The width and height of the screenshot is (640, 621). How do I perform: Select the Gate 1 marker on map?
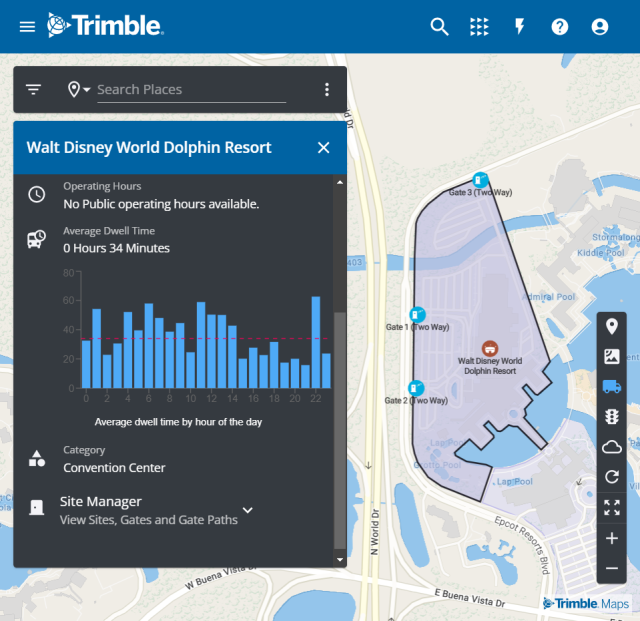coord(417,315)
